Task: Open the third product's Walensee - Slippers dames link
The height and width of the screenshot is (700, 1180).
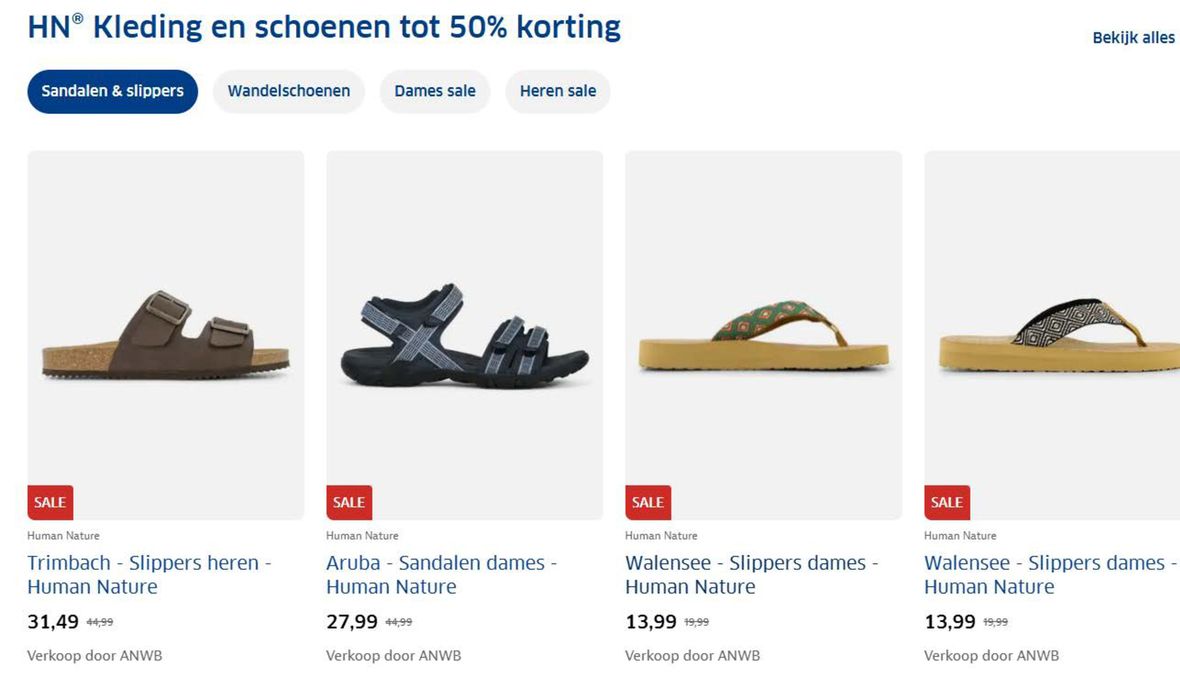Action: pos(752,575)
